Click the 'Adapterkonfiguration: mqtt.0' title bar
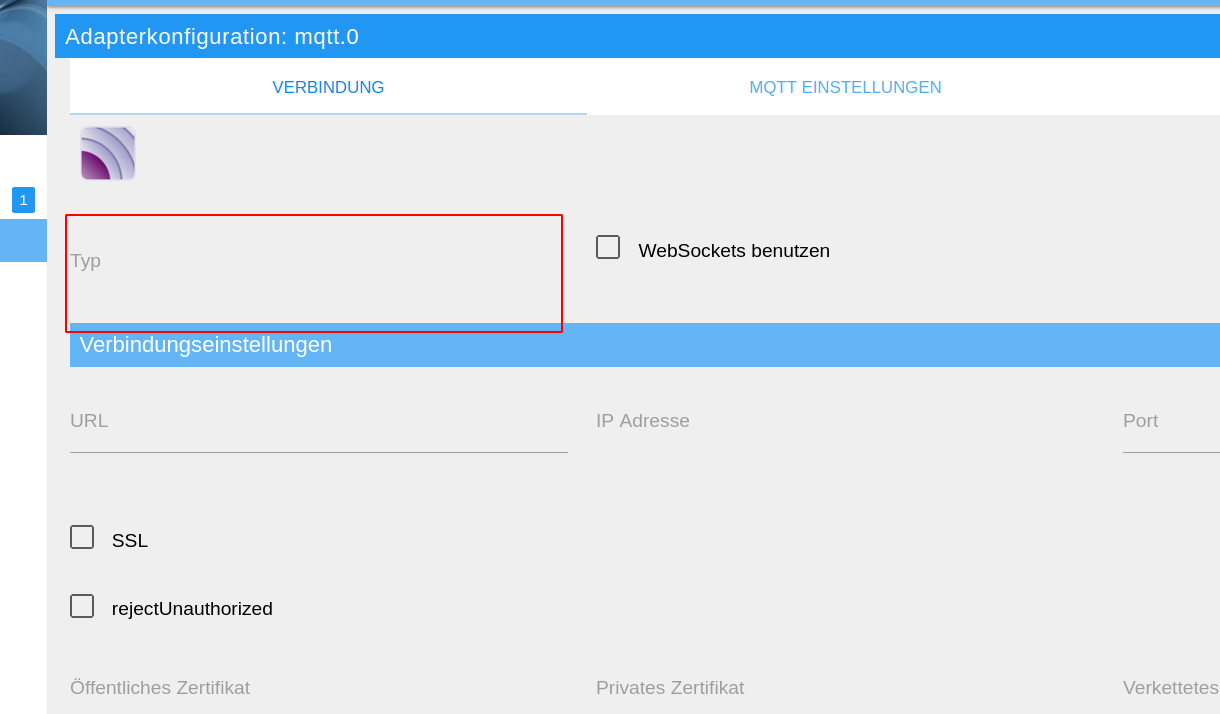This screenshot has height=714, width=1220. click(x=637, y=36)
